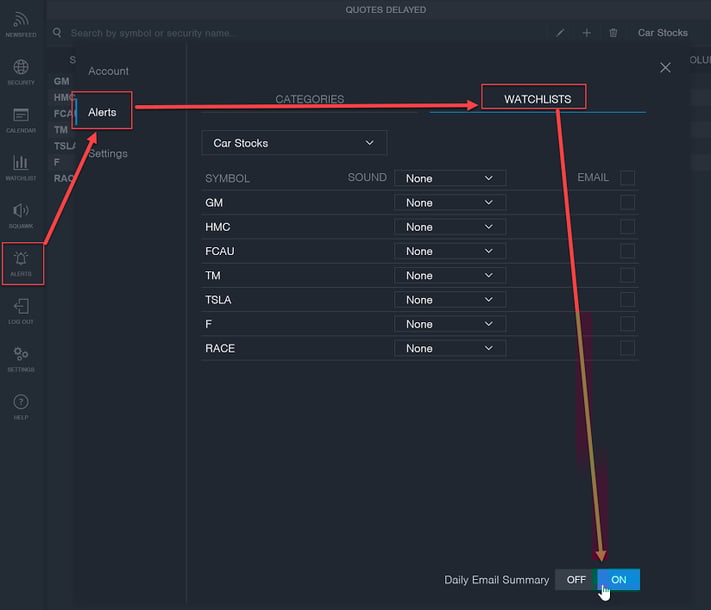Select Settings in the side menu

(108, 153)
